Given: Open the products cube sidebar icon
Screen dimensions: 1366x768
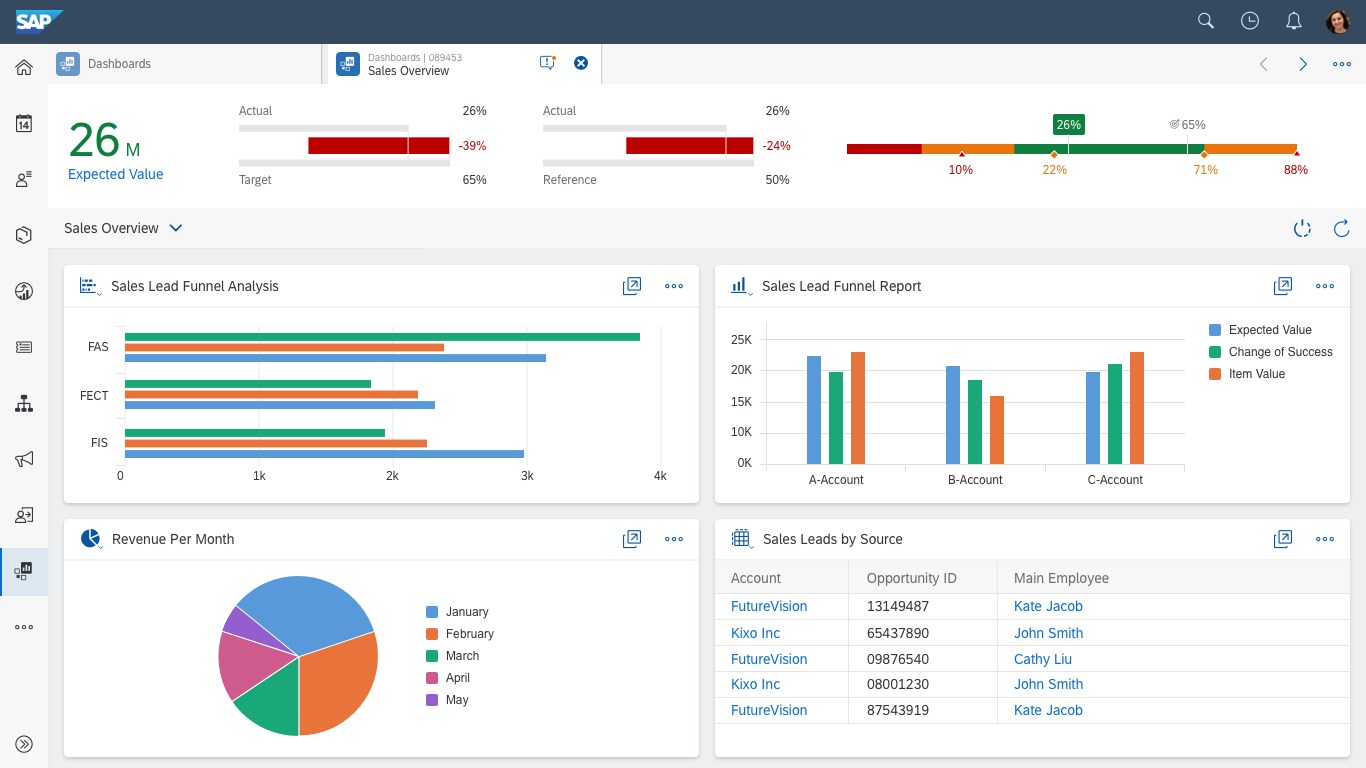Looking at the screenshot, I should point(24,235).
